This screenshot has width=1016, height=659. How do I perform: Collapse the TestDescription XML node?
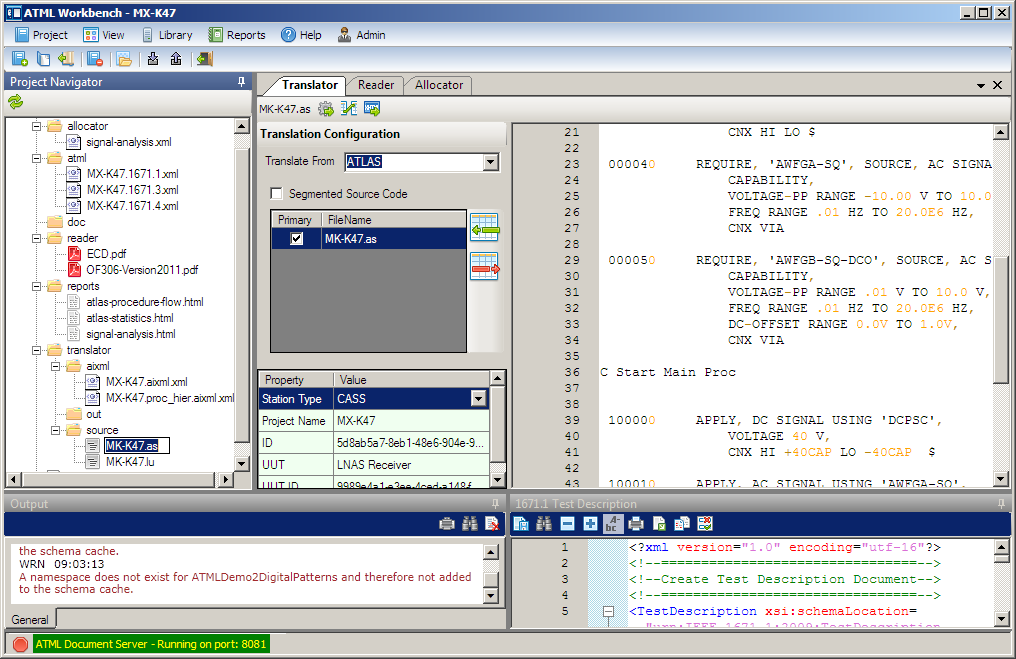point(608,611)
